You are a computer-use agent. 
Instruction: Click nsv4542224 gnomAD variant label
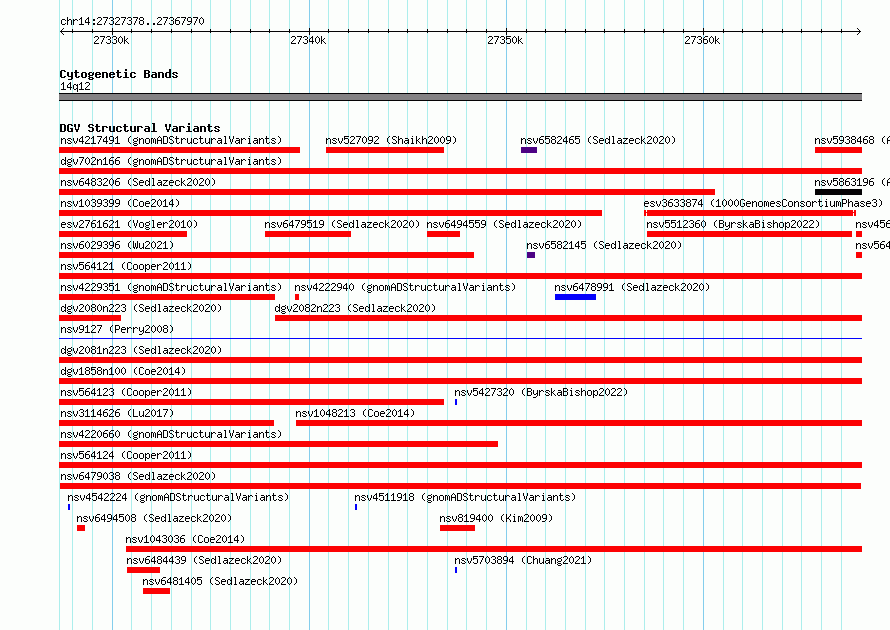pyautogui.click(x=178, y=497)
